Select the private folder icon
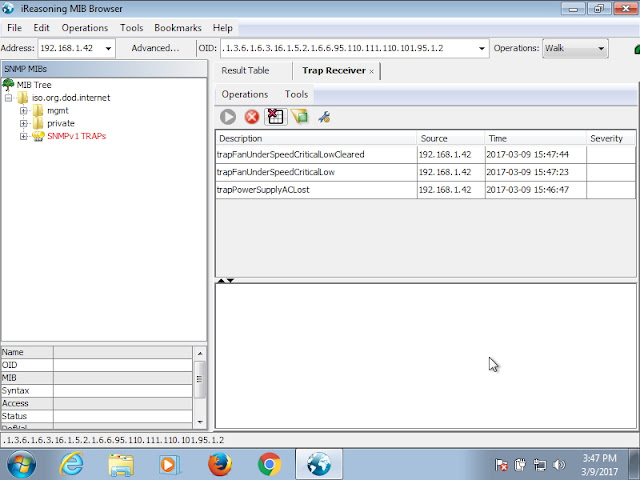Image resolution: width=640 pixels, height=480 pixels. (x=38, y=123)
